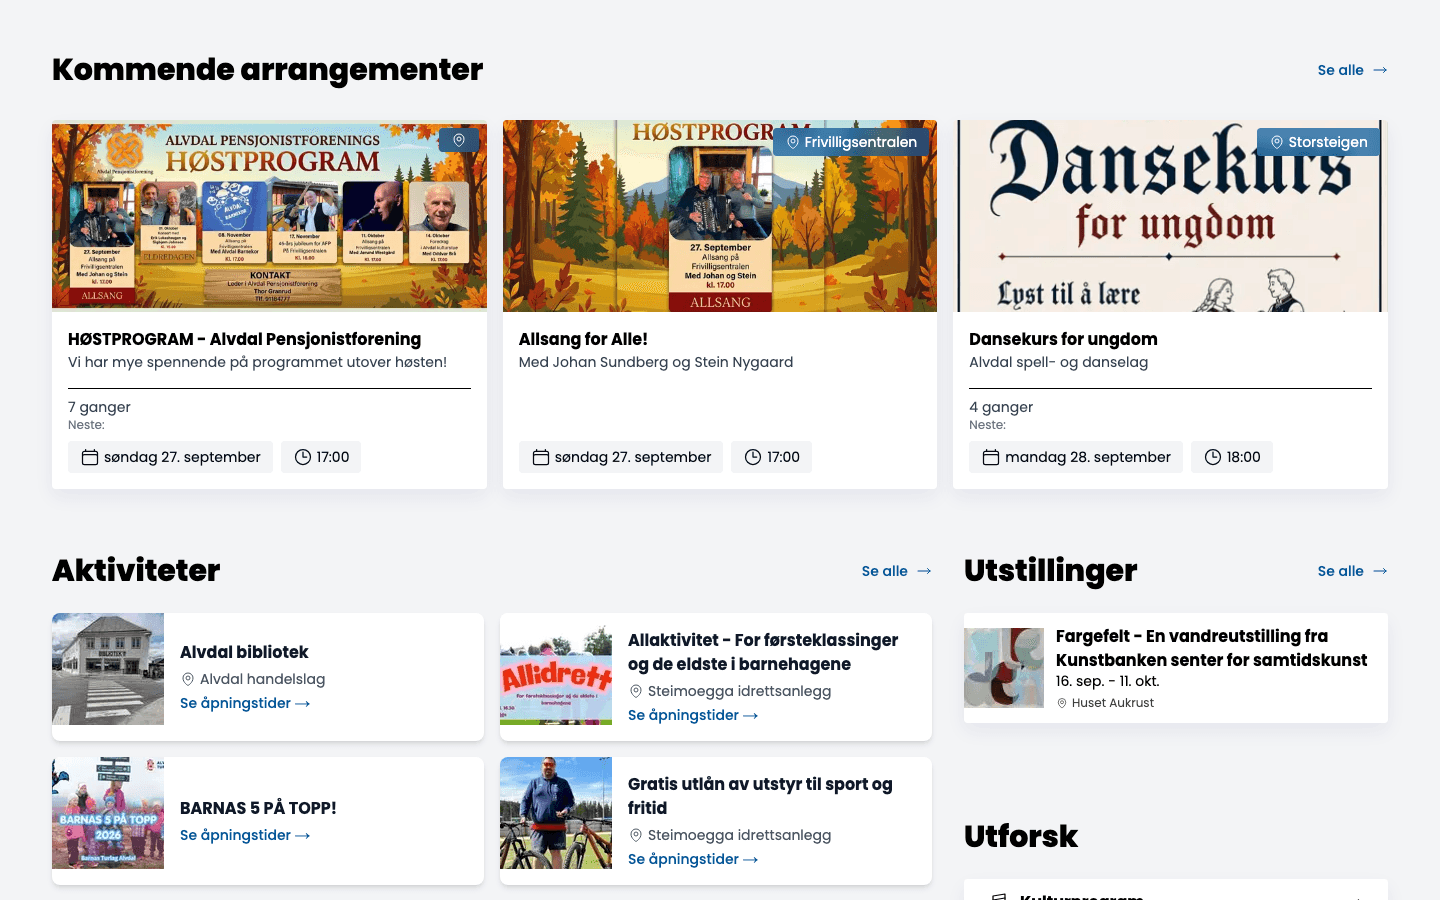Click søndag 27. september chip in HØSTPROGRAM card

coord(170,457)
